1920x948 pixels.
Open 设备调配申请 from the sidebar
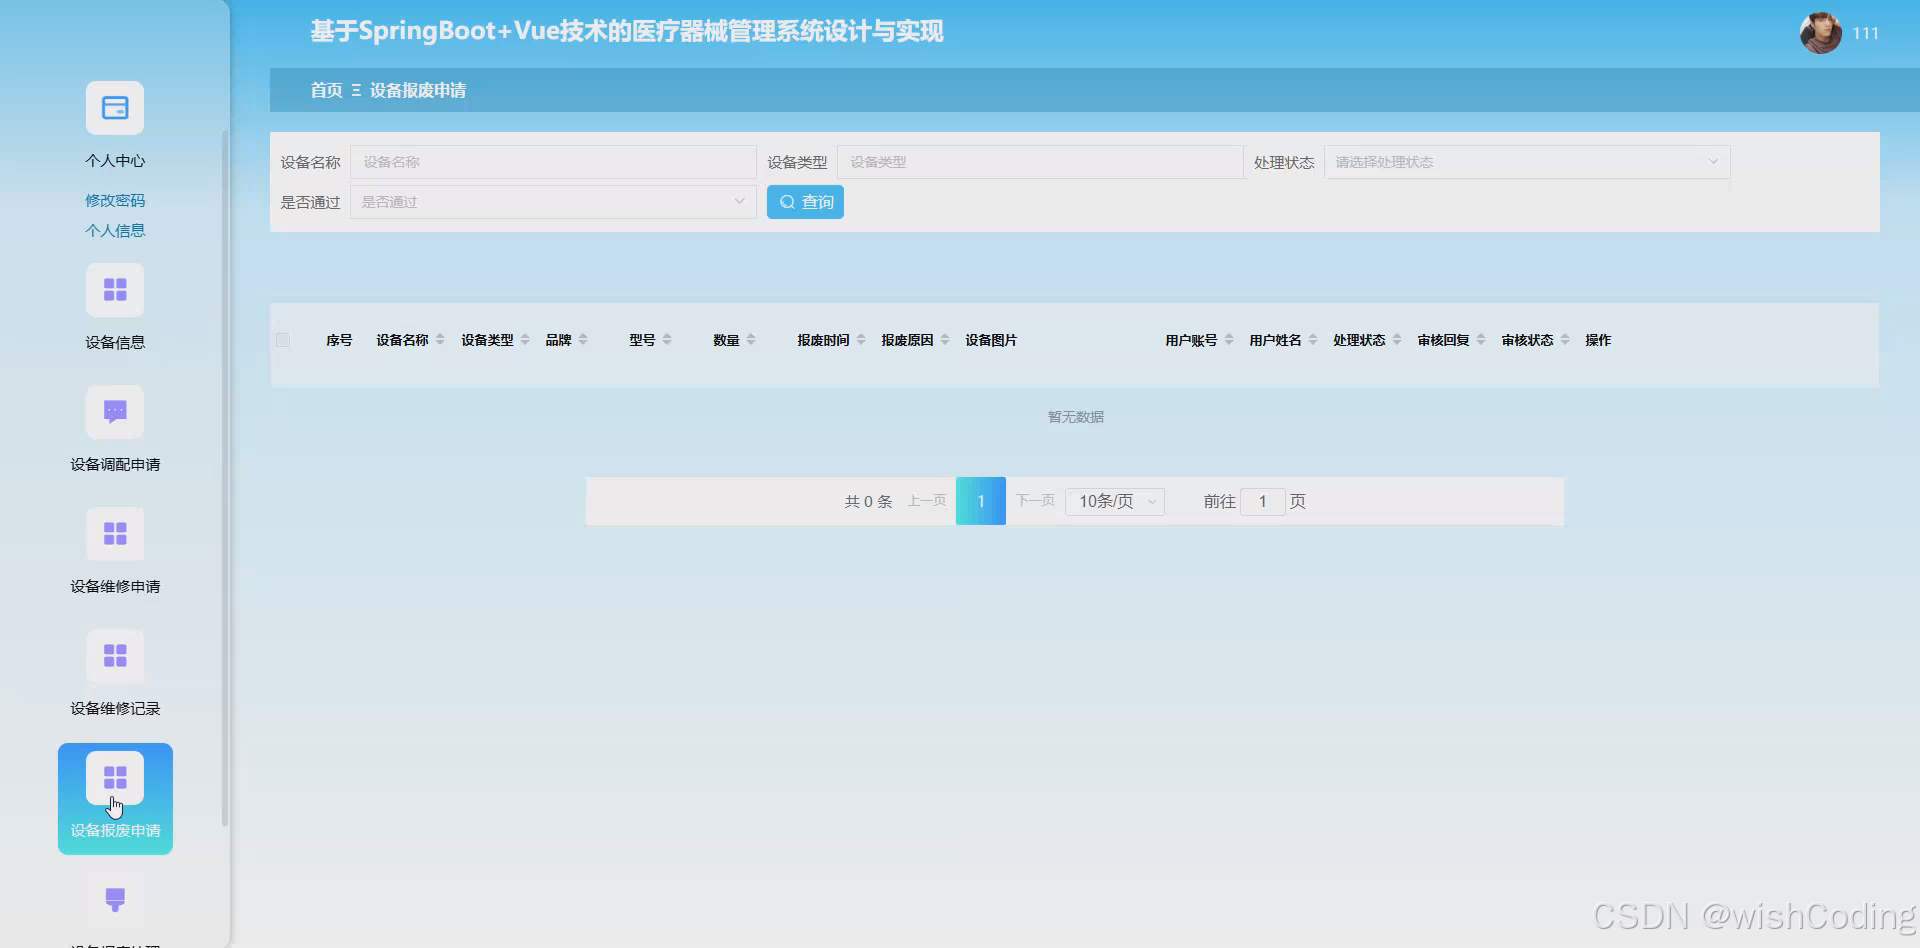[115, 411]
